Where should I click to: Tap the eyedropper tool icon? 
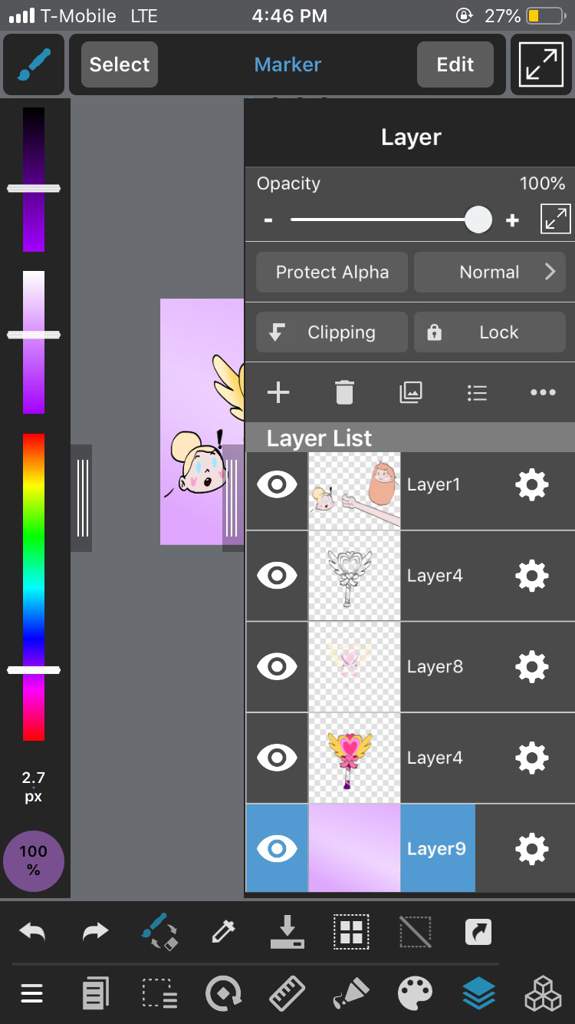(223, 931)
